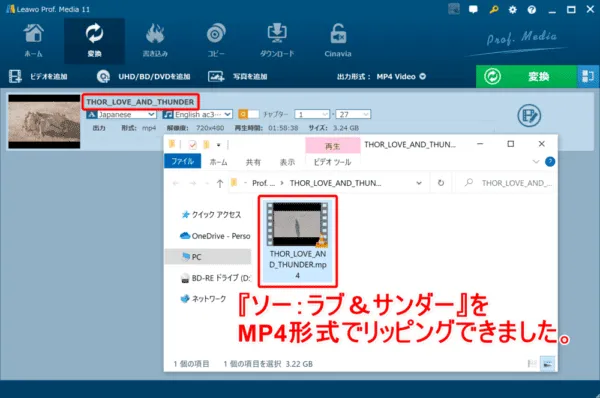Click the THOR_LOVE_AND_THUNDER title name
Image resolution: width=600 pixels, height=398 pixels.
[x=140, y=102]
